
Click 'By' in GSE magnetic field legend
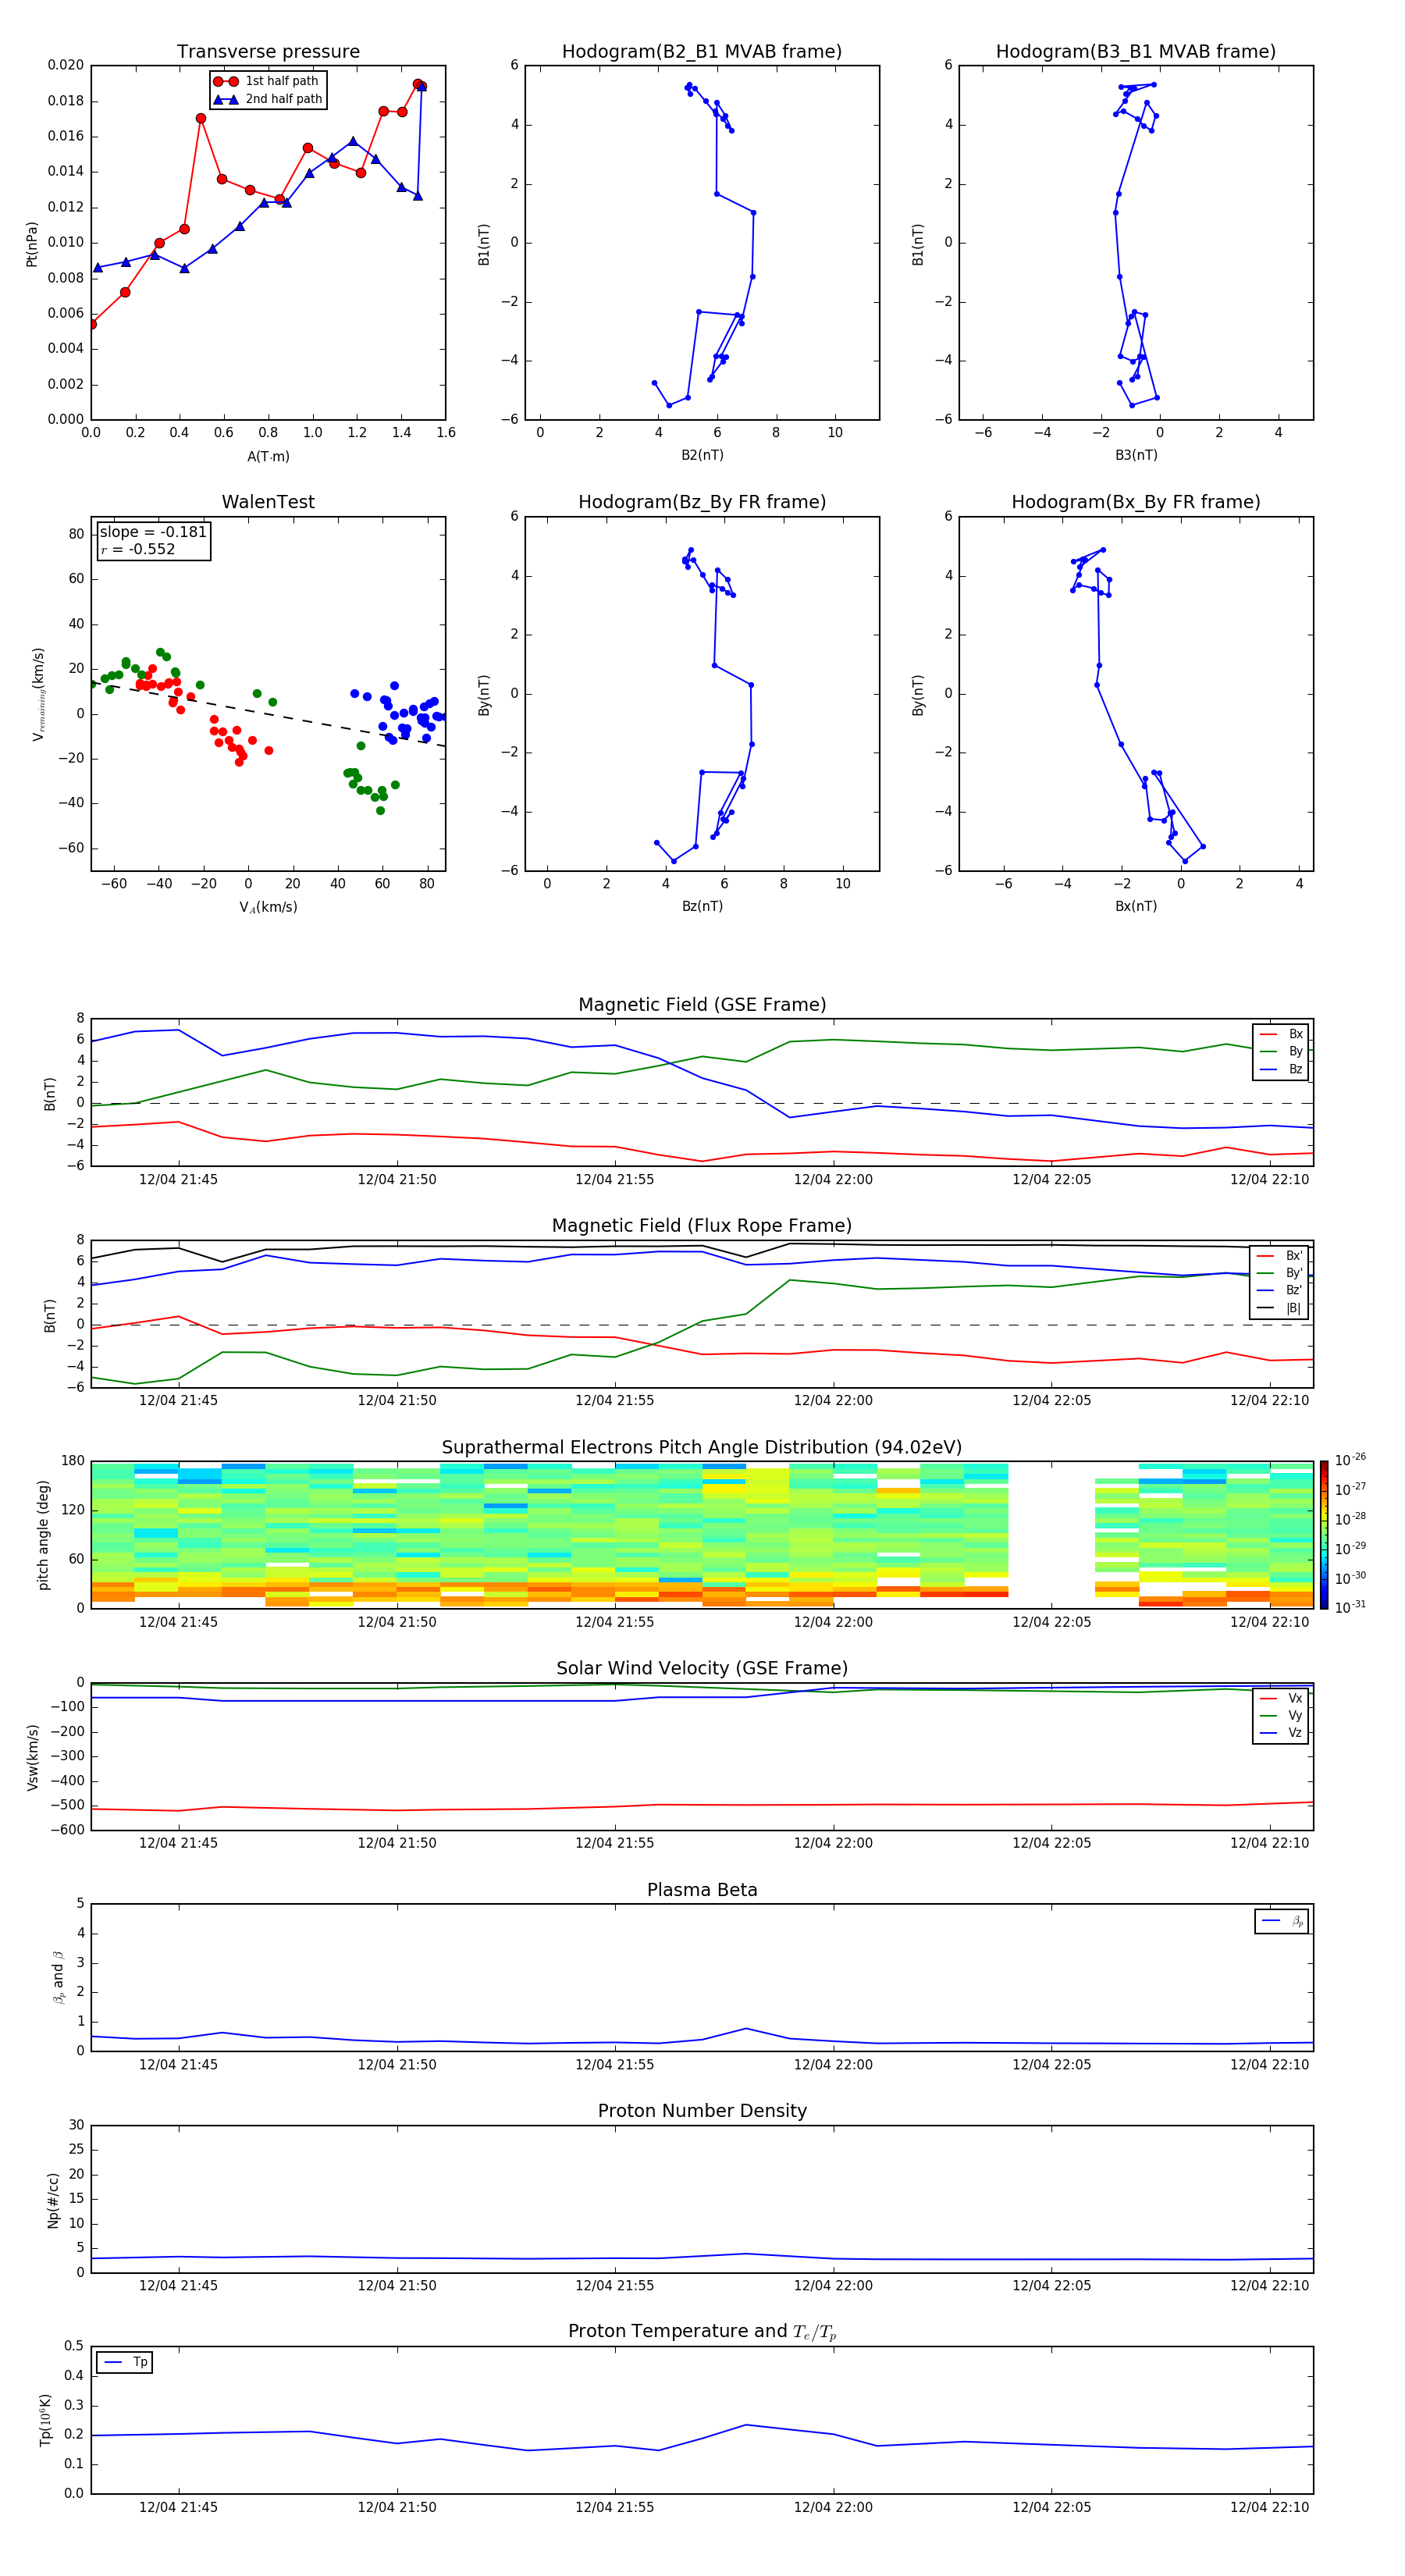pos(1295,1052)
